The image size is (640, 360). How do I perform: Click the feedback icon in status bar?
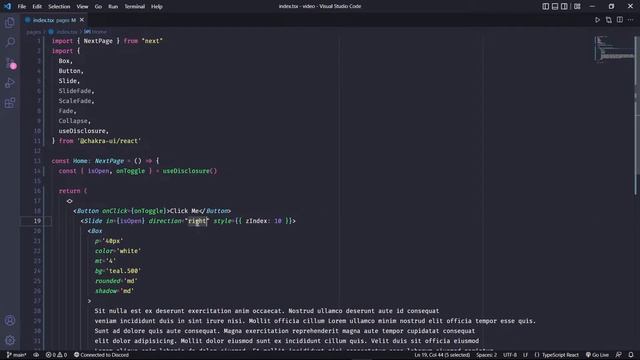619,355
